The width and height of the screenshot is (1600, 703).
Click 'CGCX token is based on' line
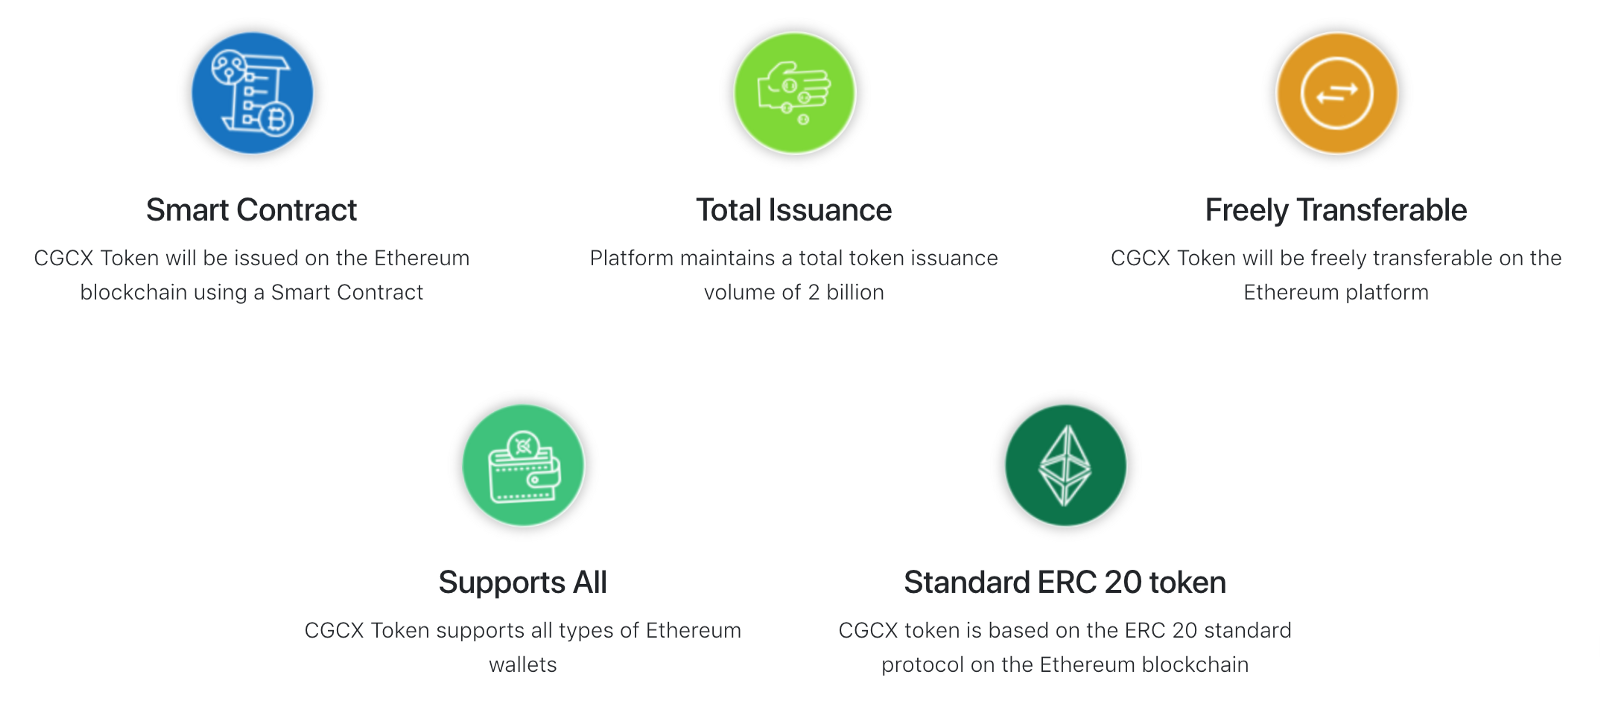pos(1065,631)
